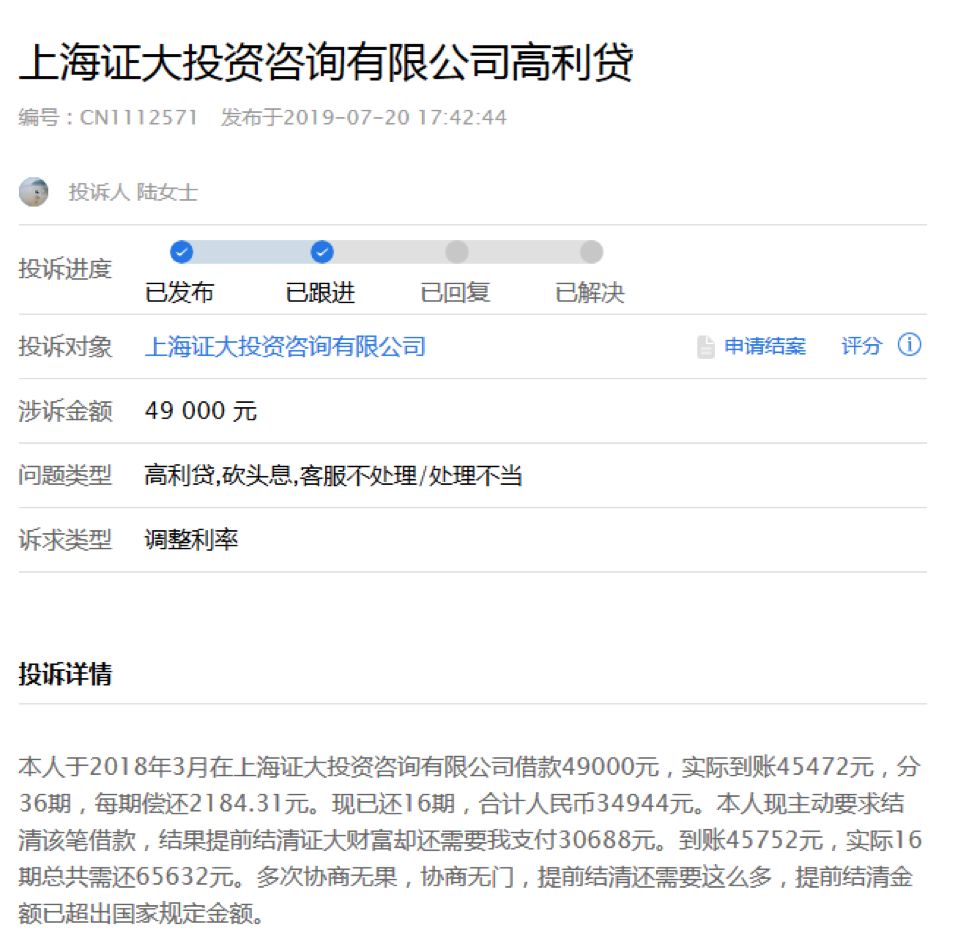Click the complainant avatar image
The height and width of the screenshot is (933, 977).
(x=34, y=191)
